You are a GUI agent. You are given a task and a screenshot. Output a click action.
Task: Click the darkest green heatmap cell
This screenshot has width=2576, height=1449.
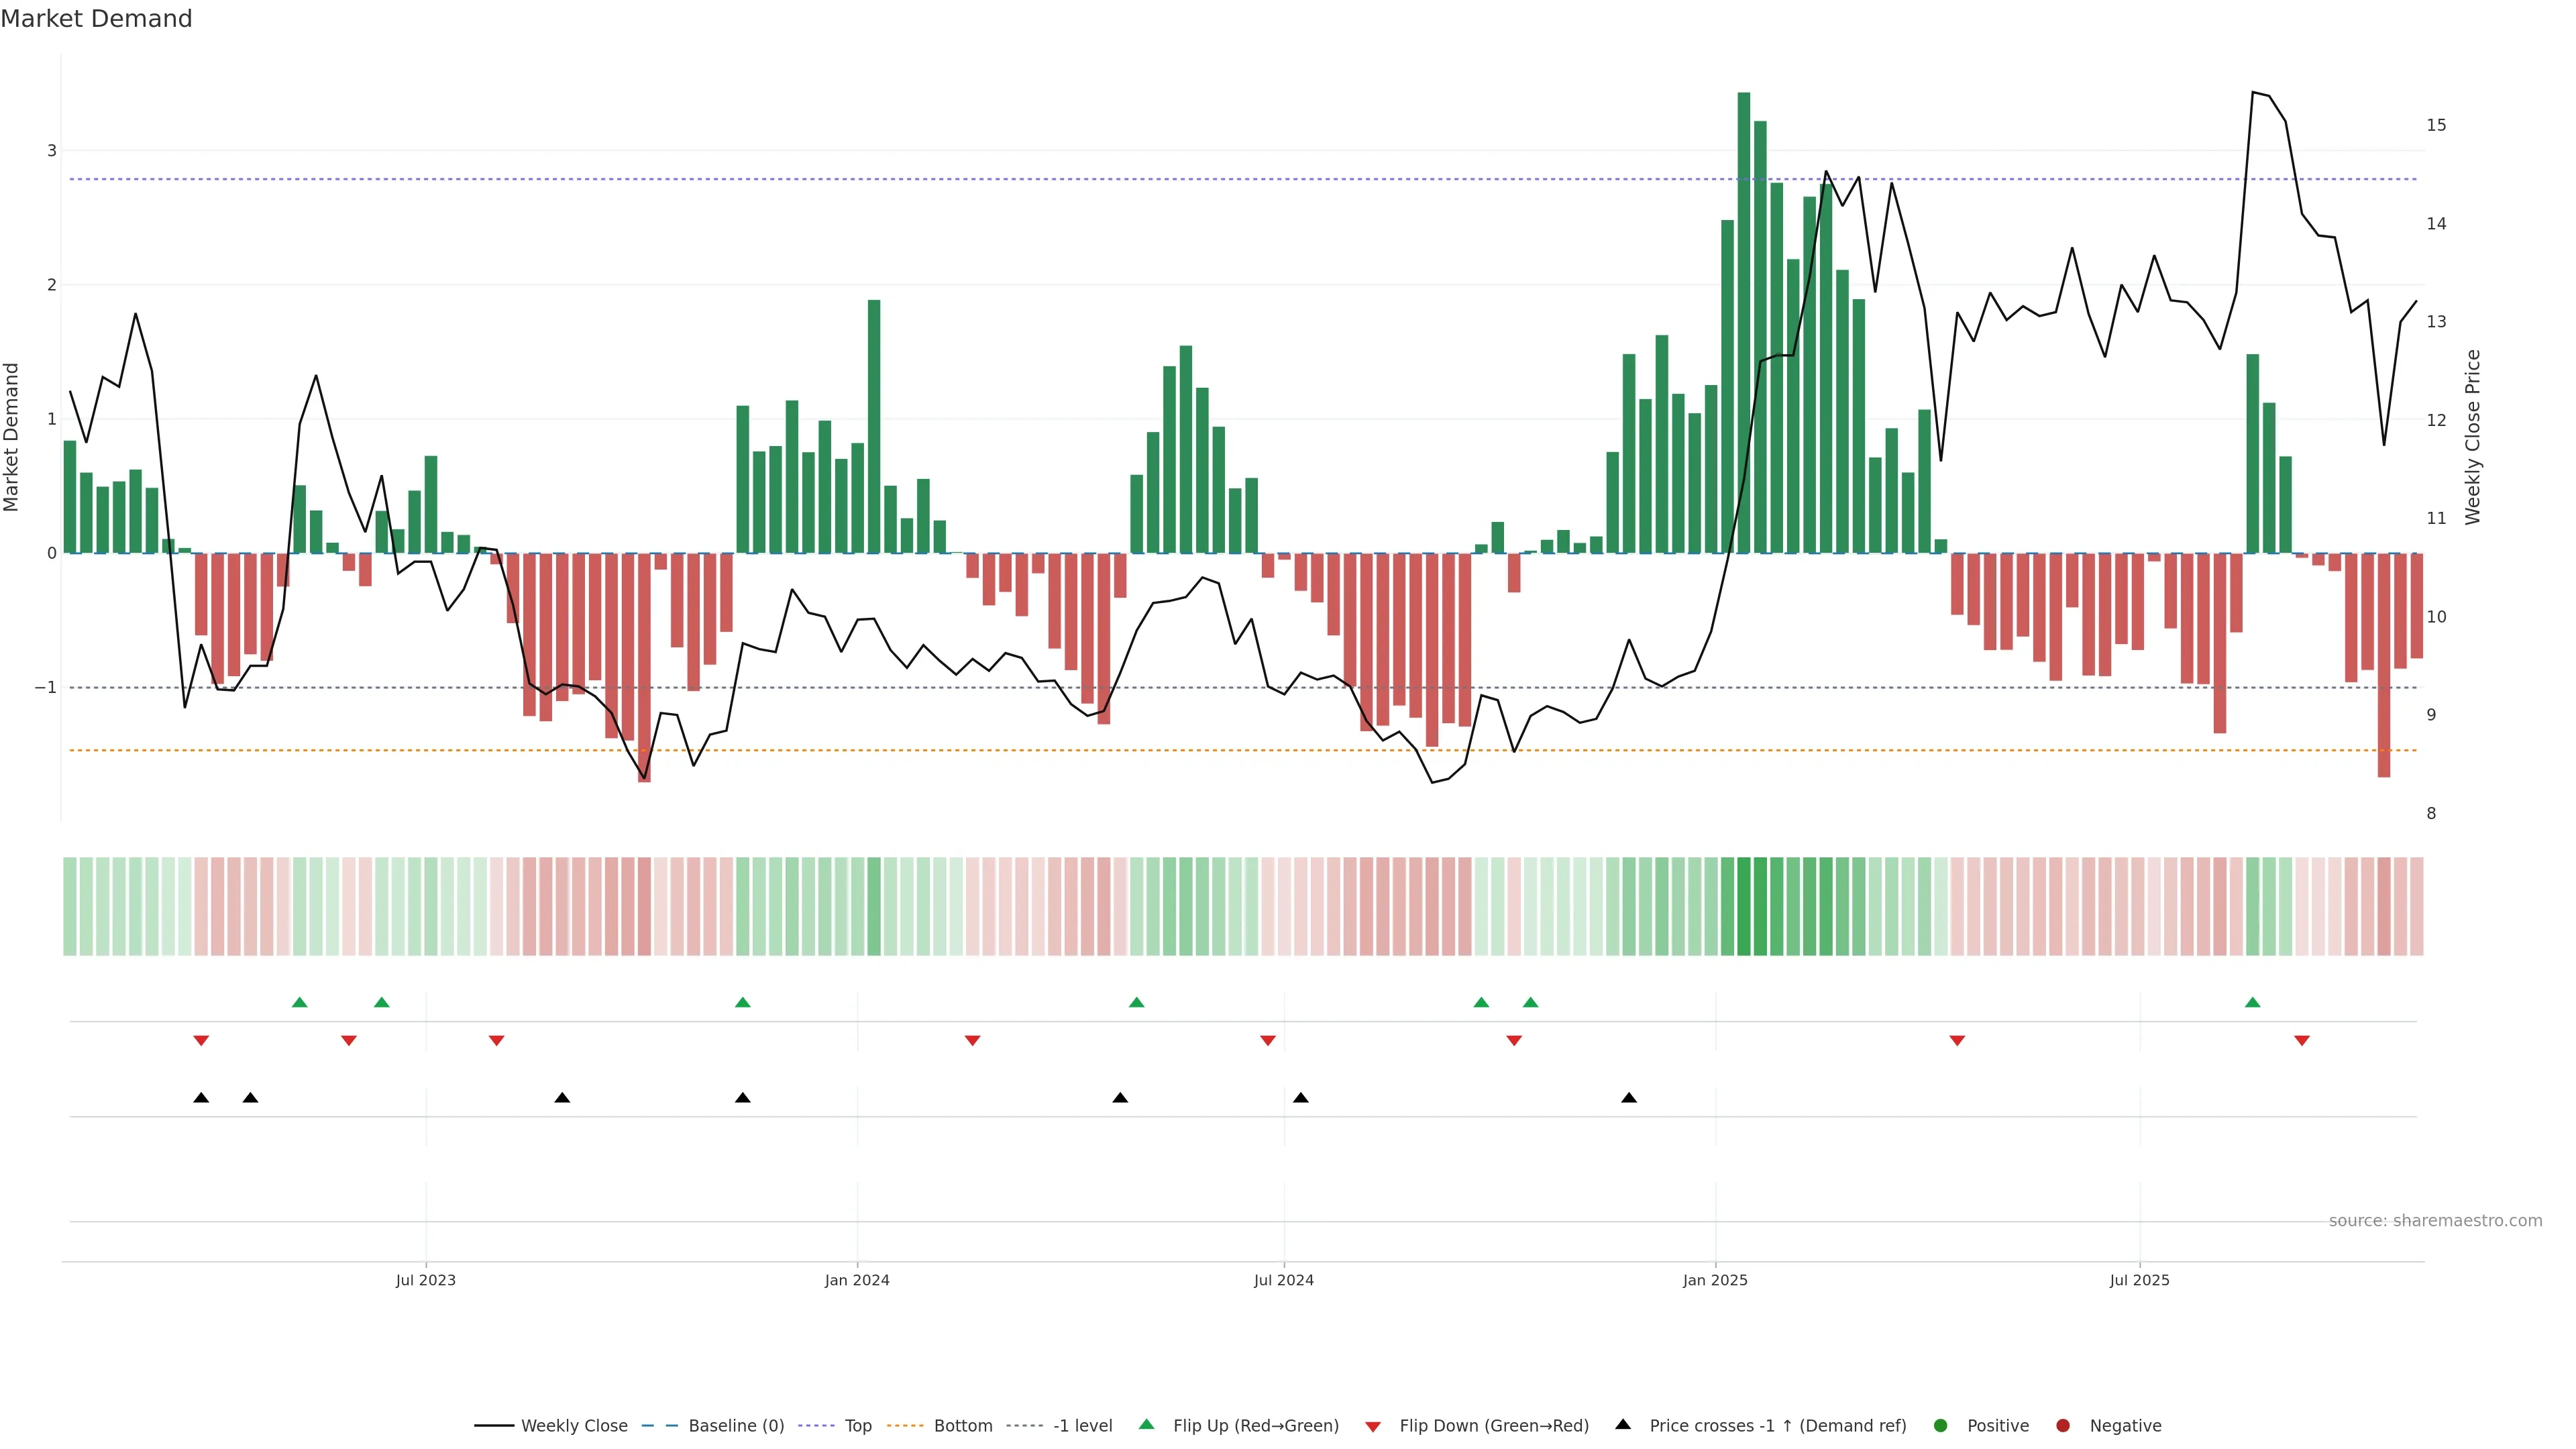(1744, 906)
